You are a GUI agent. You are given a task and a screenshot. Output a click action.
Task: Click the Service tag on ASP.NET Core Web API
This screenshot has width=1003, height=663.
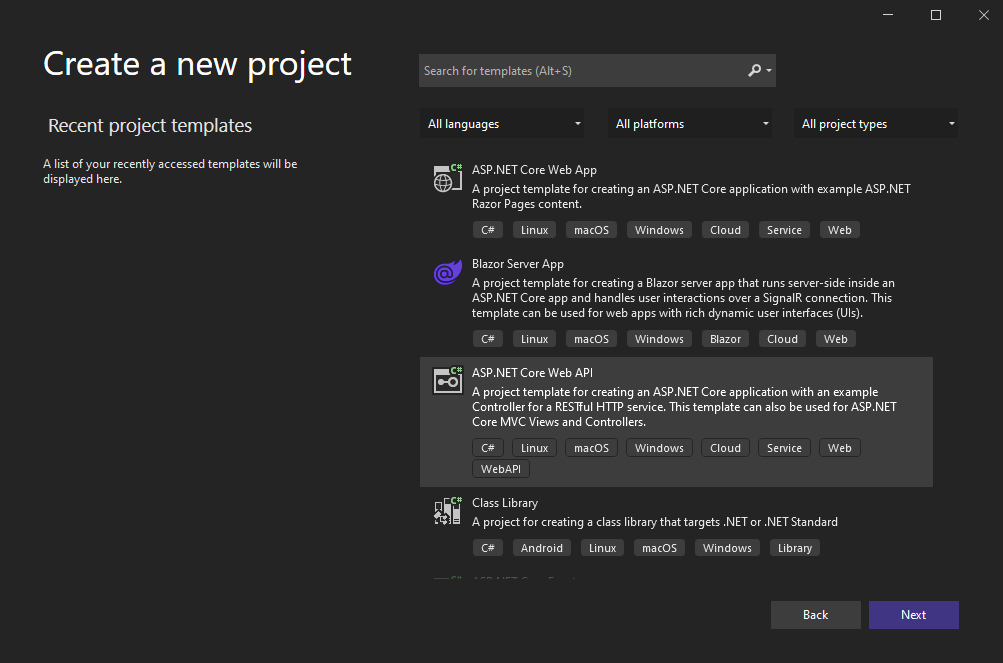click(x=784, y=448)
